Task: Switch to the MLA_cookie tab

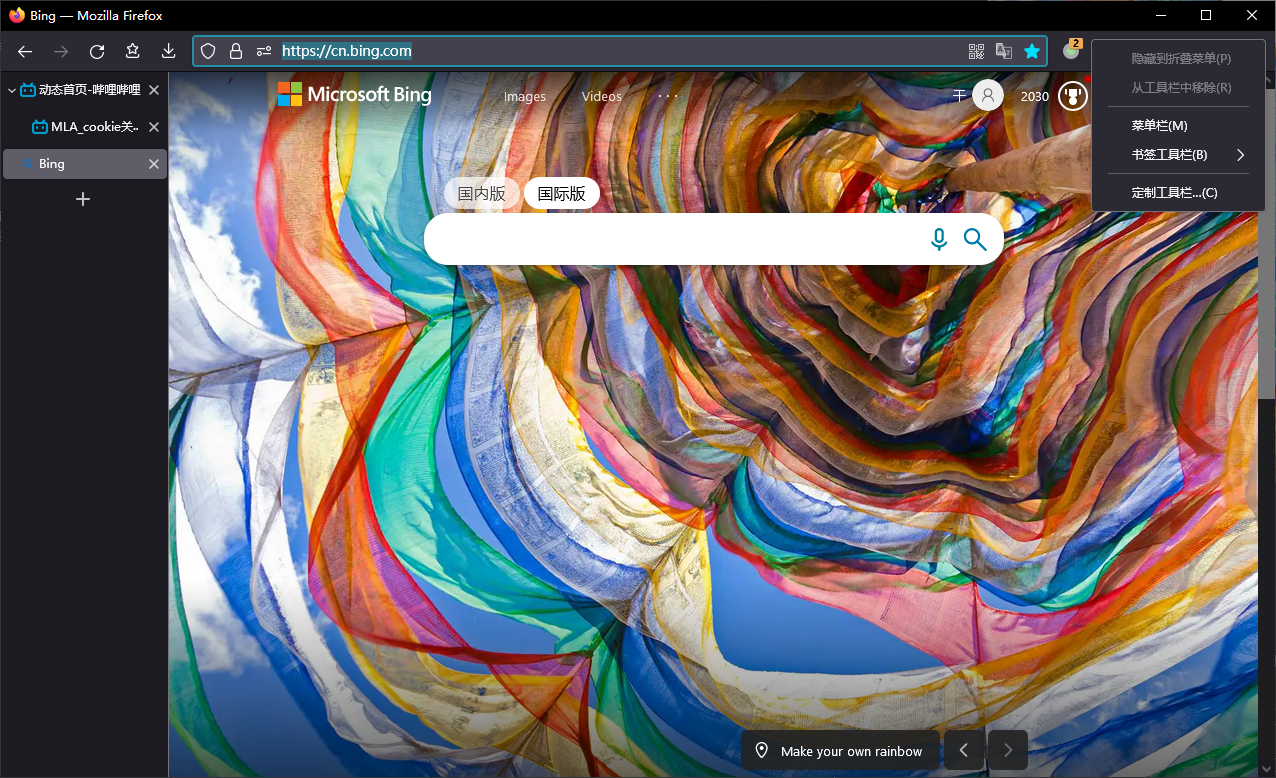Action: point(94,127)
